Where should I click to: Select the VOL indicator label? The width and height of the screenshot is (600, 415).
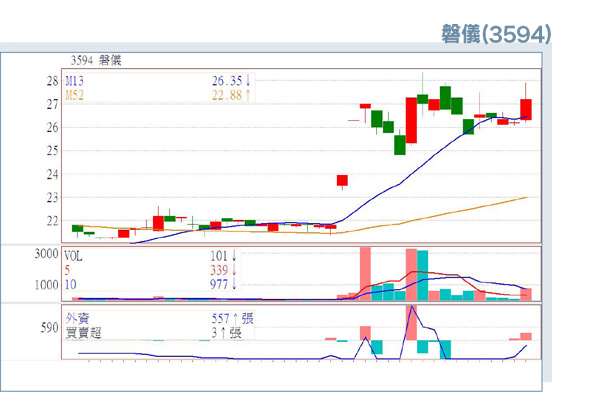pos(75,255)
